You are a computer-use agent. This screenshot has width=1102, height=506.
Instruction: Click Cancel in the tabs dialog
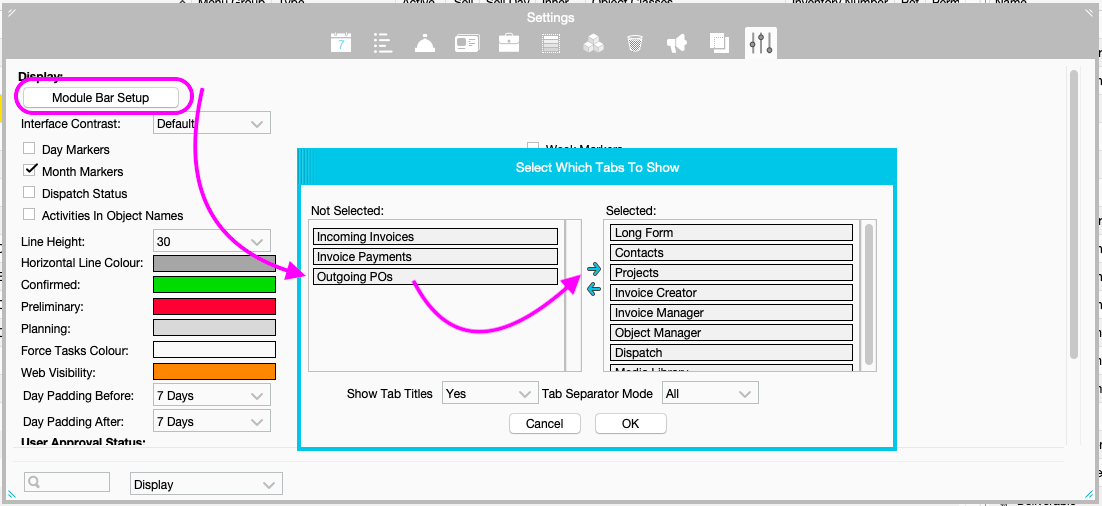point(545,424)
